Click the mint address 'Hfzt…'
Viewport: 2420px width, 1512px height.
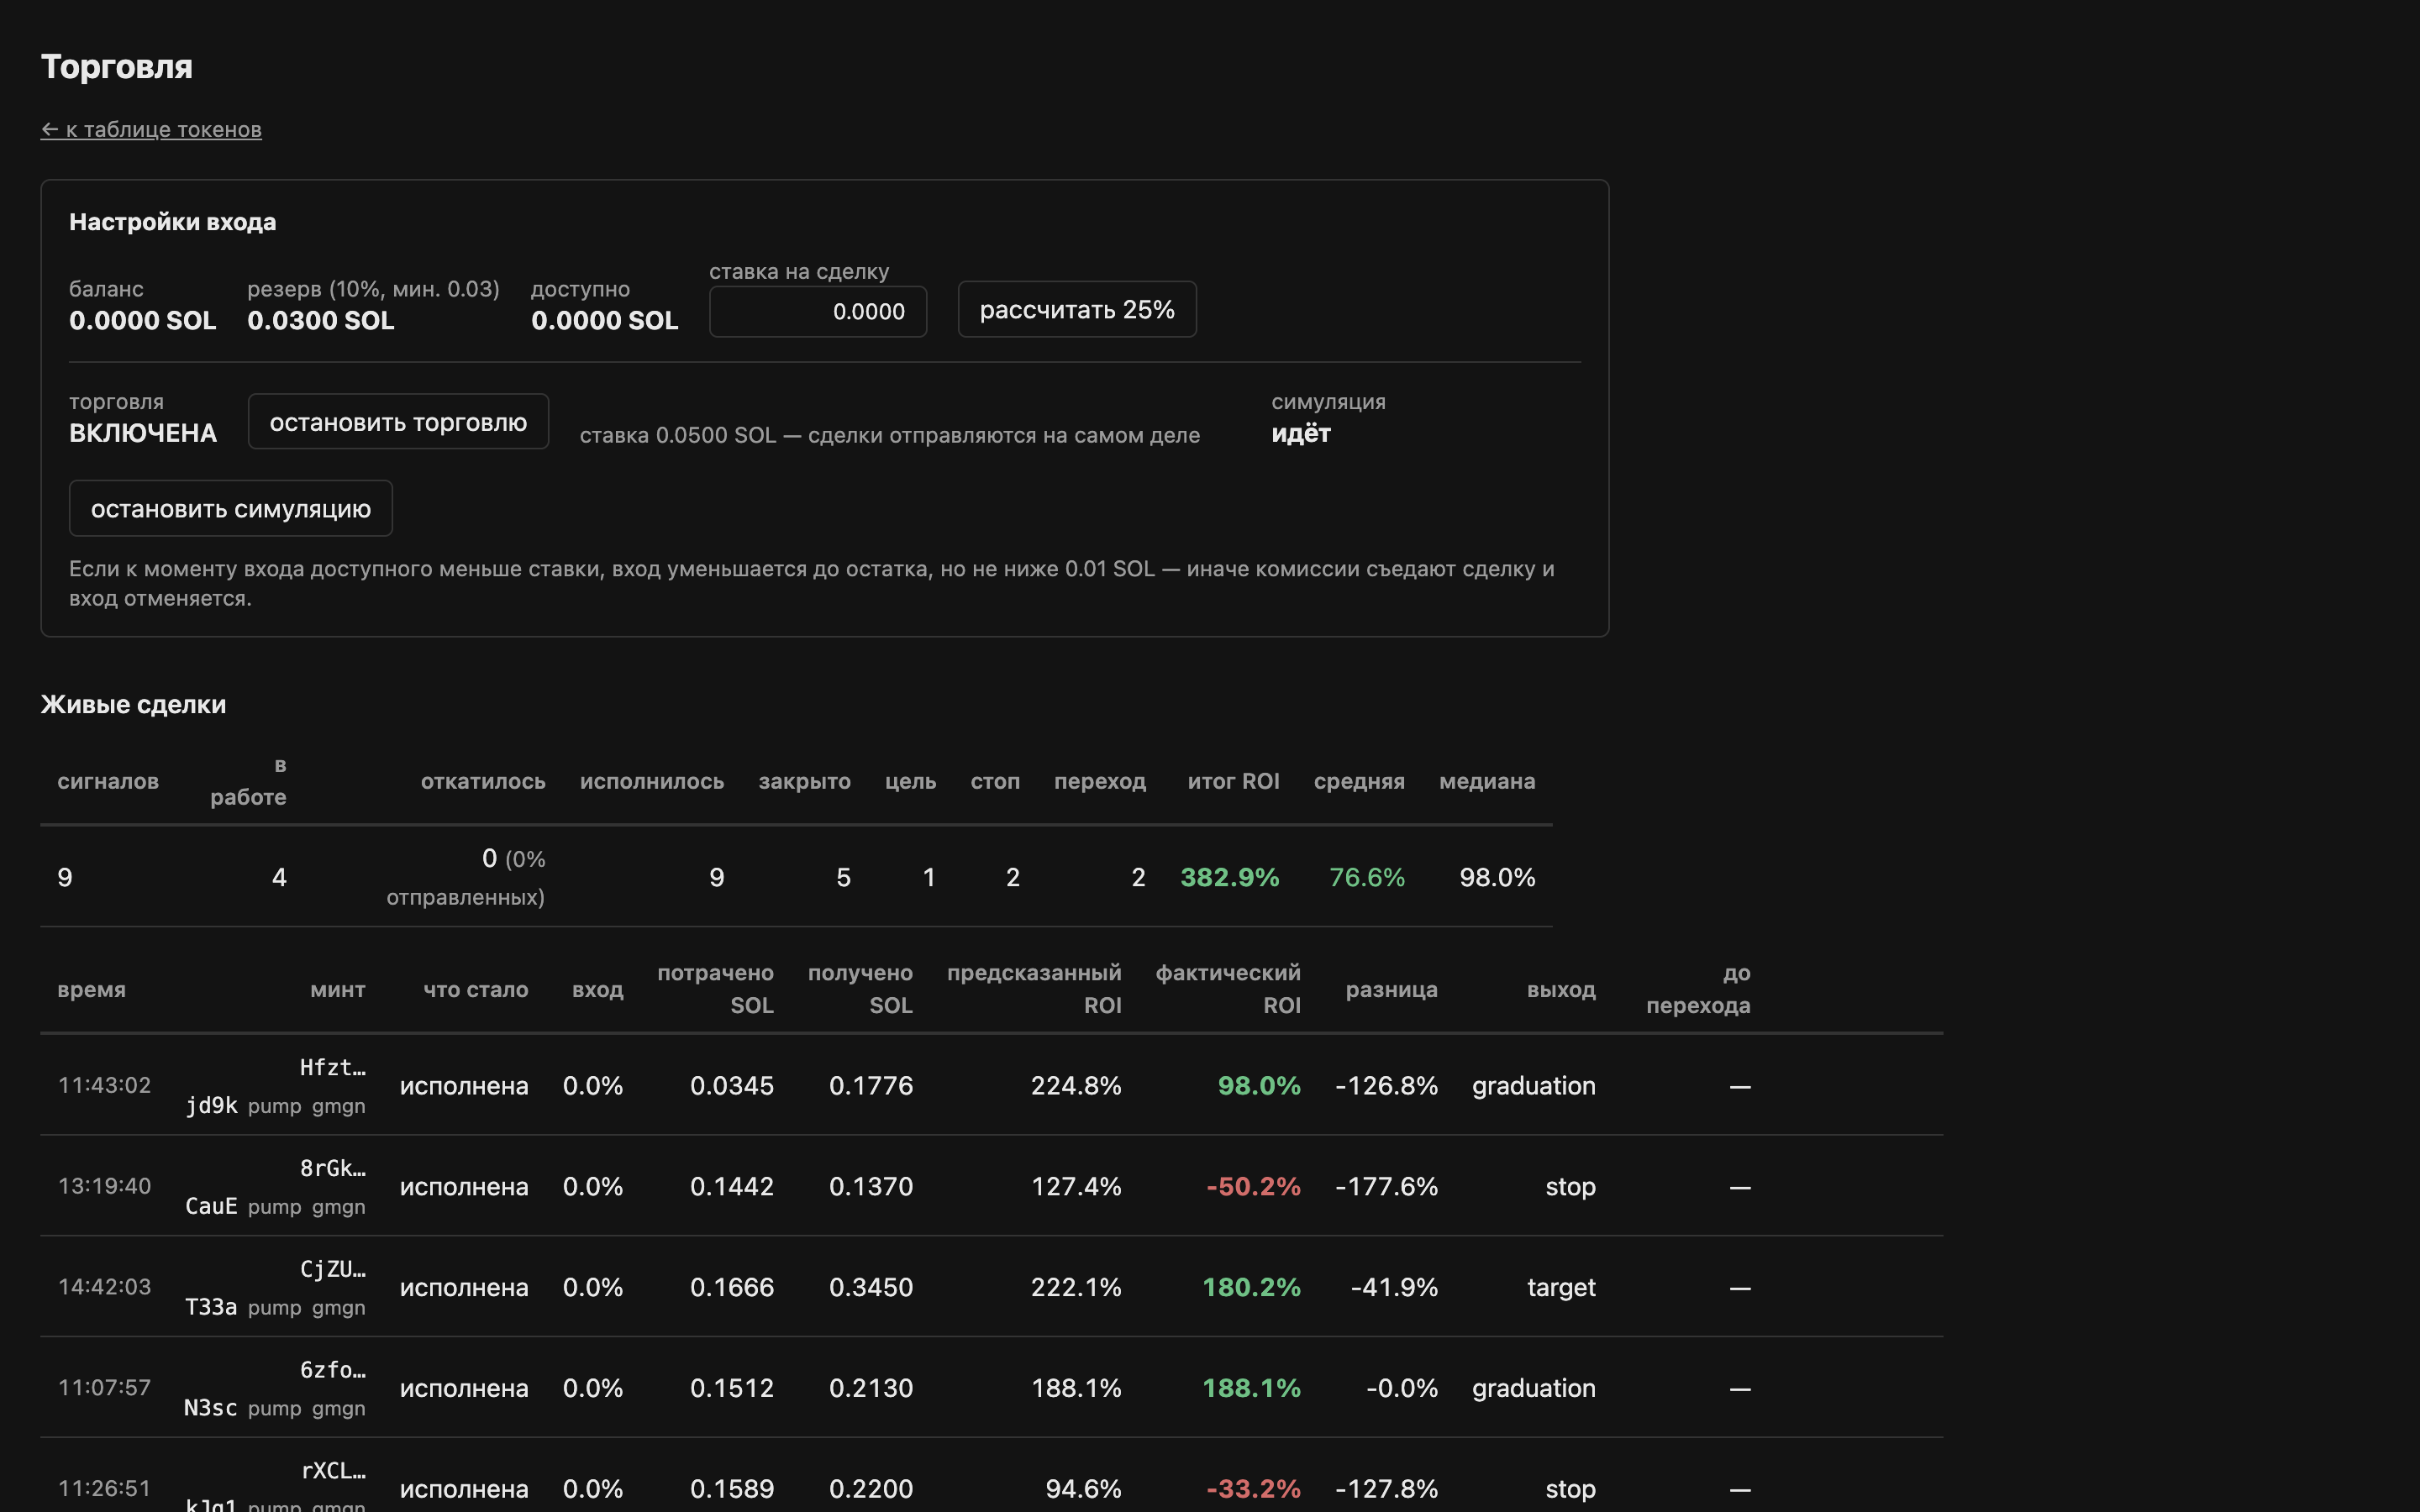tap(333, 1068)
